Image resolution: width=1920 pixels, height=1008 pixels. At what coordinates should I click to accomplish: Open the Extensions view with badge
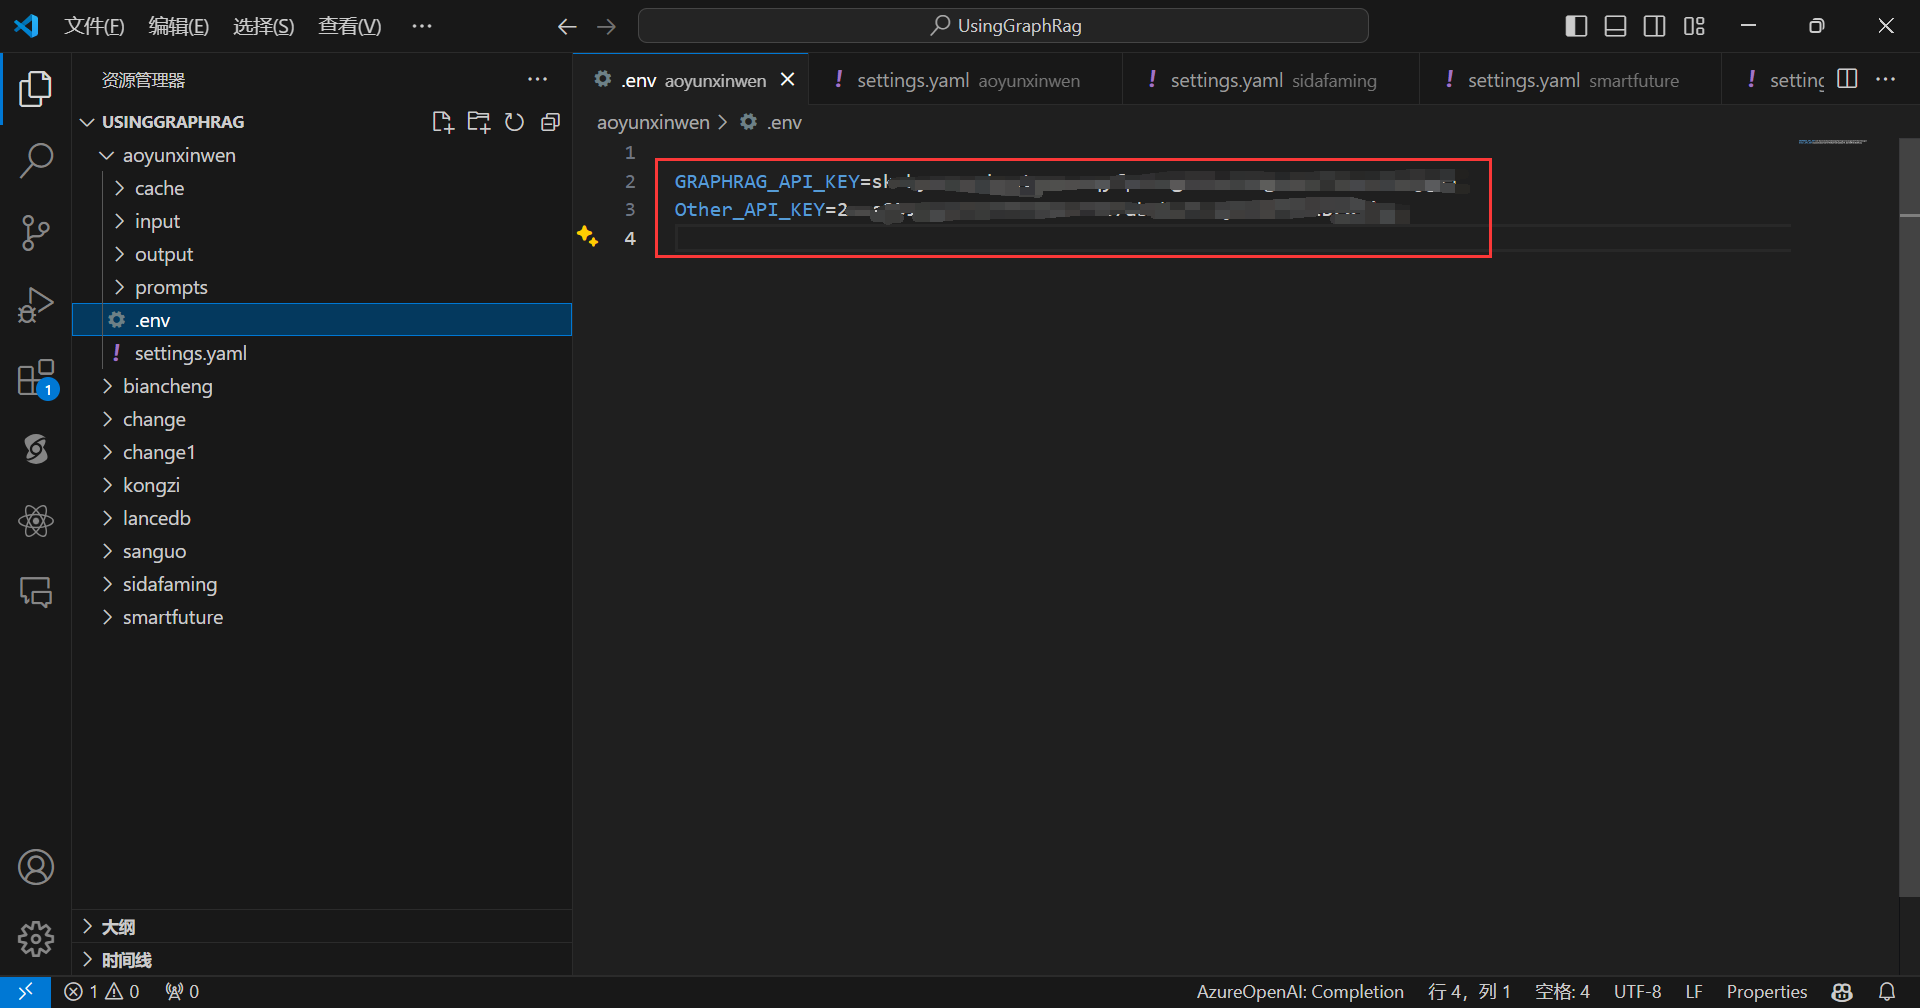36,378
